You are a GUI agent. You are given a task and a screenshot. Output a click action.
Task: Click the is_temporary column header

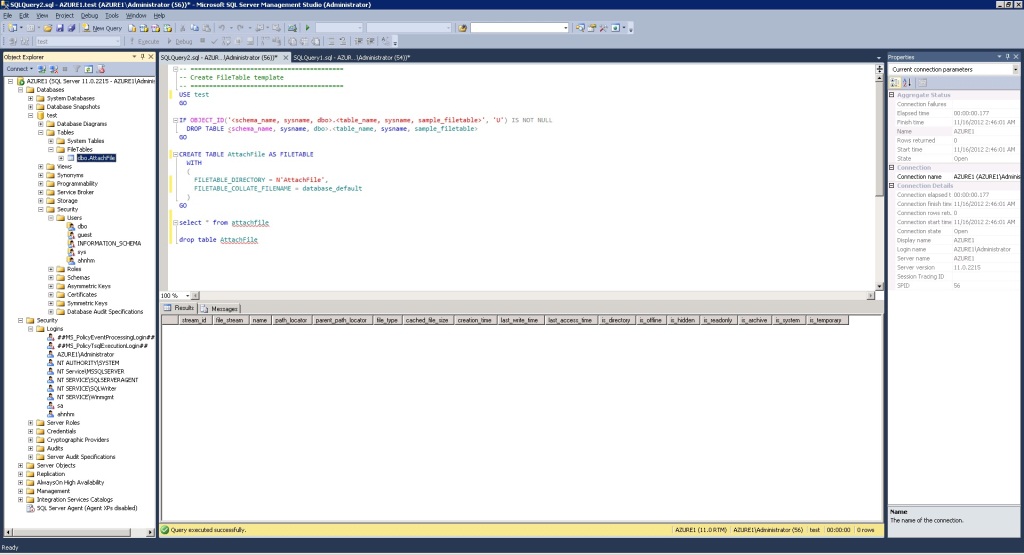point(826,320)
